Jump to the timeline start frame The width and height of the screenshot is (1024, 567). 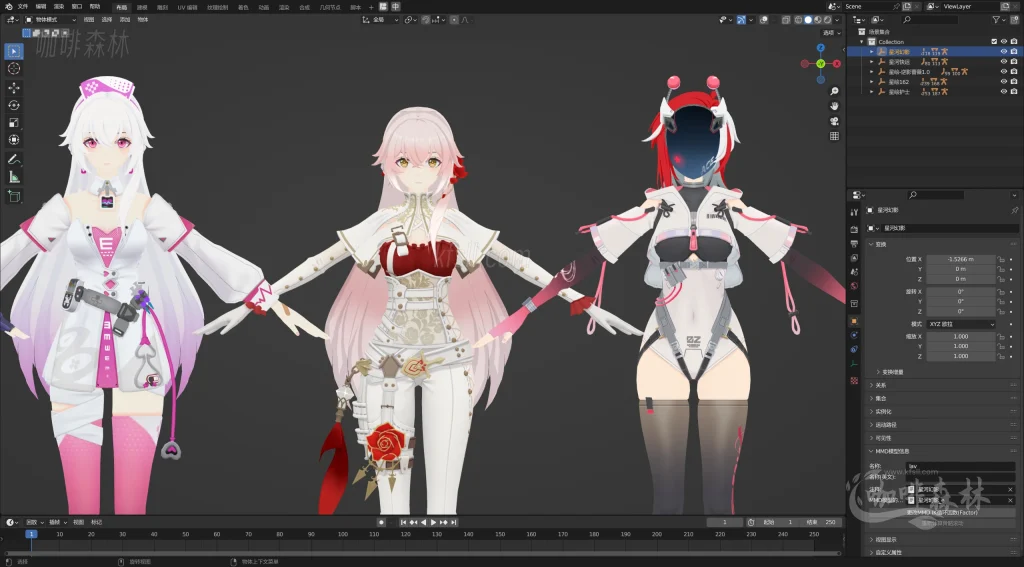pos(404,523)
